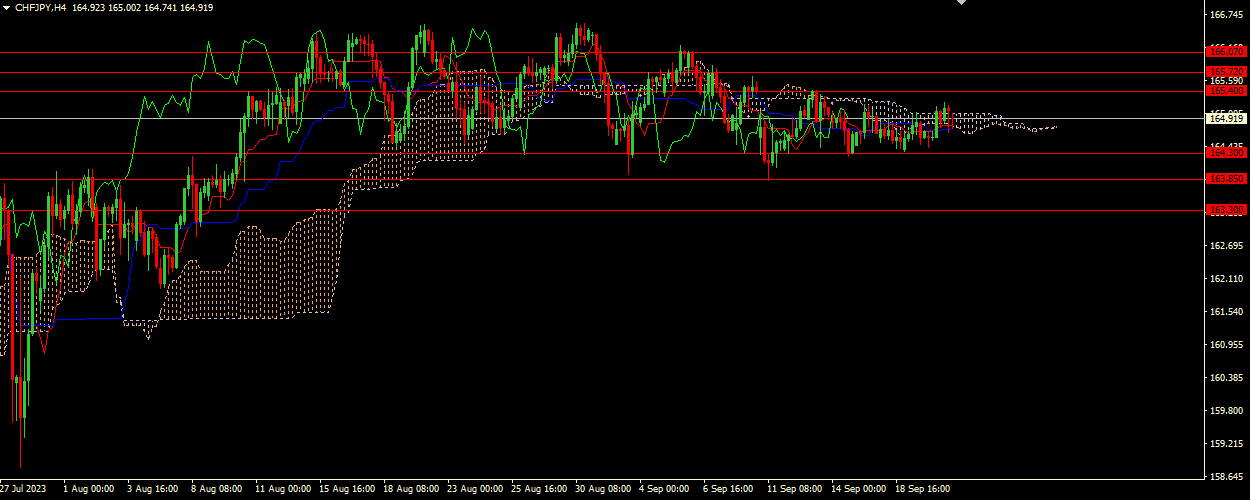Click the CHFJPY,H4 symbol label
This screenshot has height=500, width=1250.
40,7
